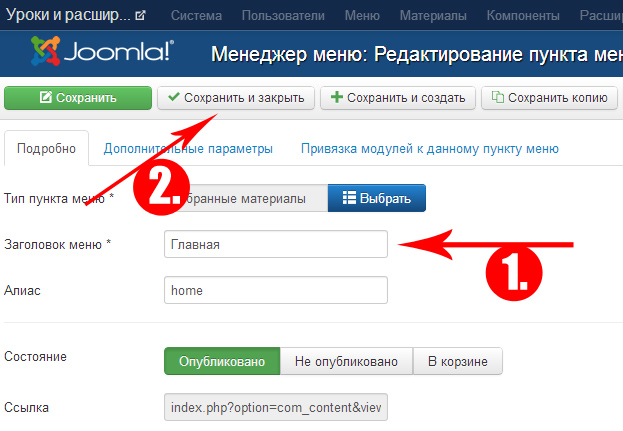Image resolution: width=623 pixels, height=431 pixels.
Task: Expand the Меню dropdown in top bar
Action: [x=361, y=16]
